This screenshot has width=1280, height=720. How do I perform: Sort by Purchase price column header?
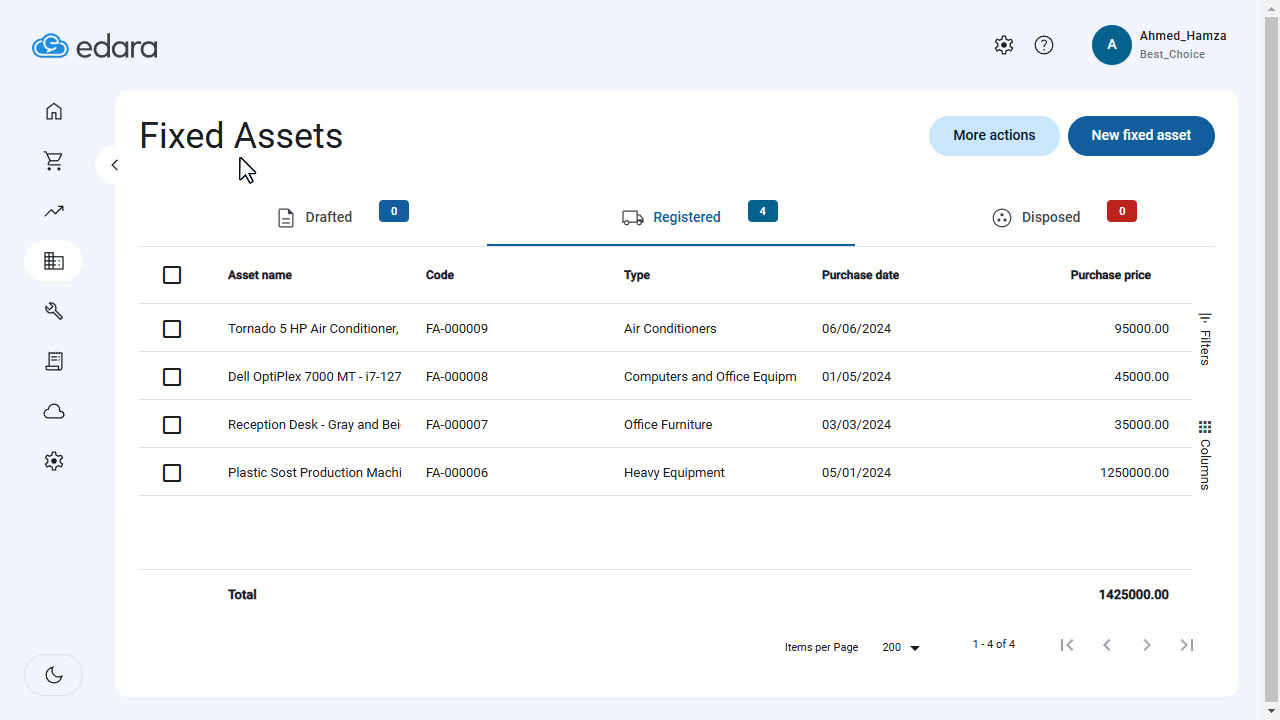click(x=1110, y=275)
